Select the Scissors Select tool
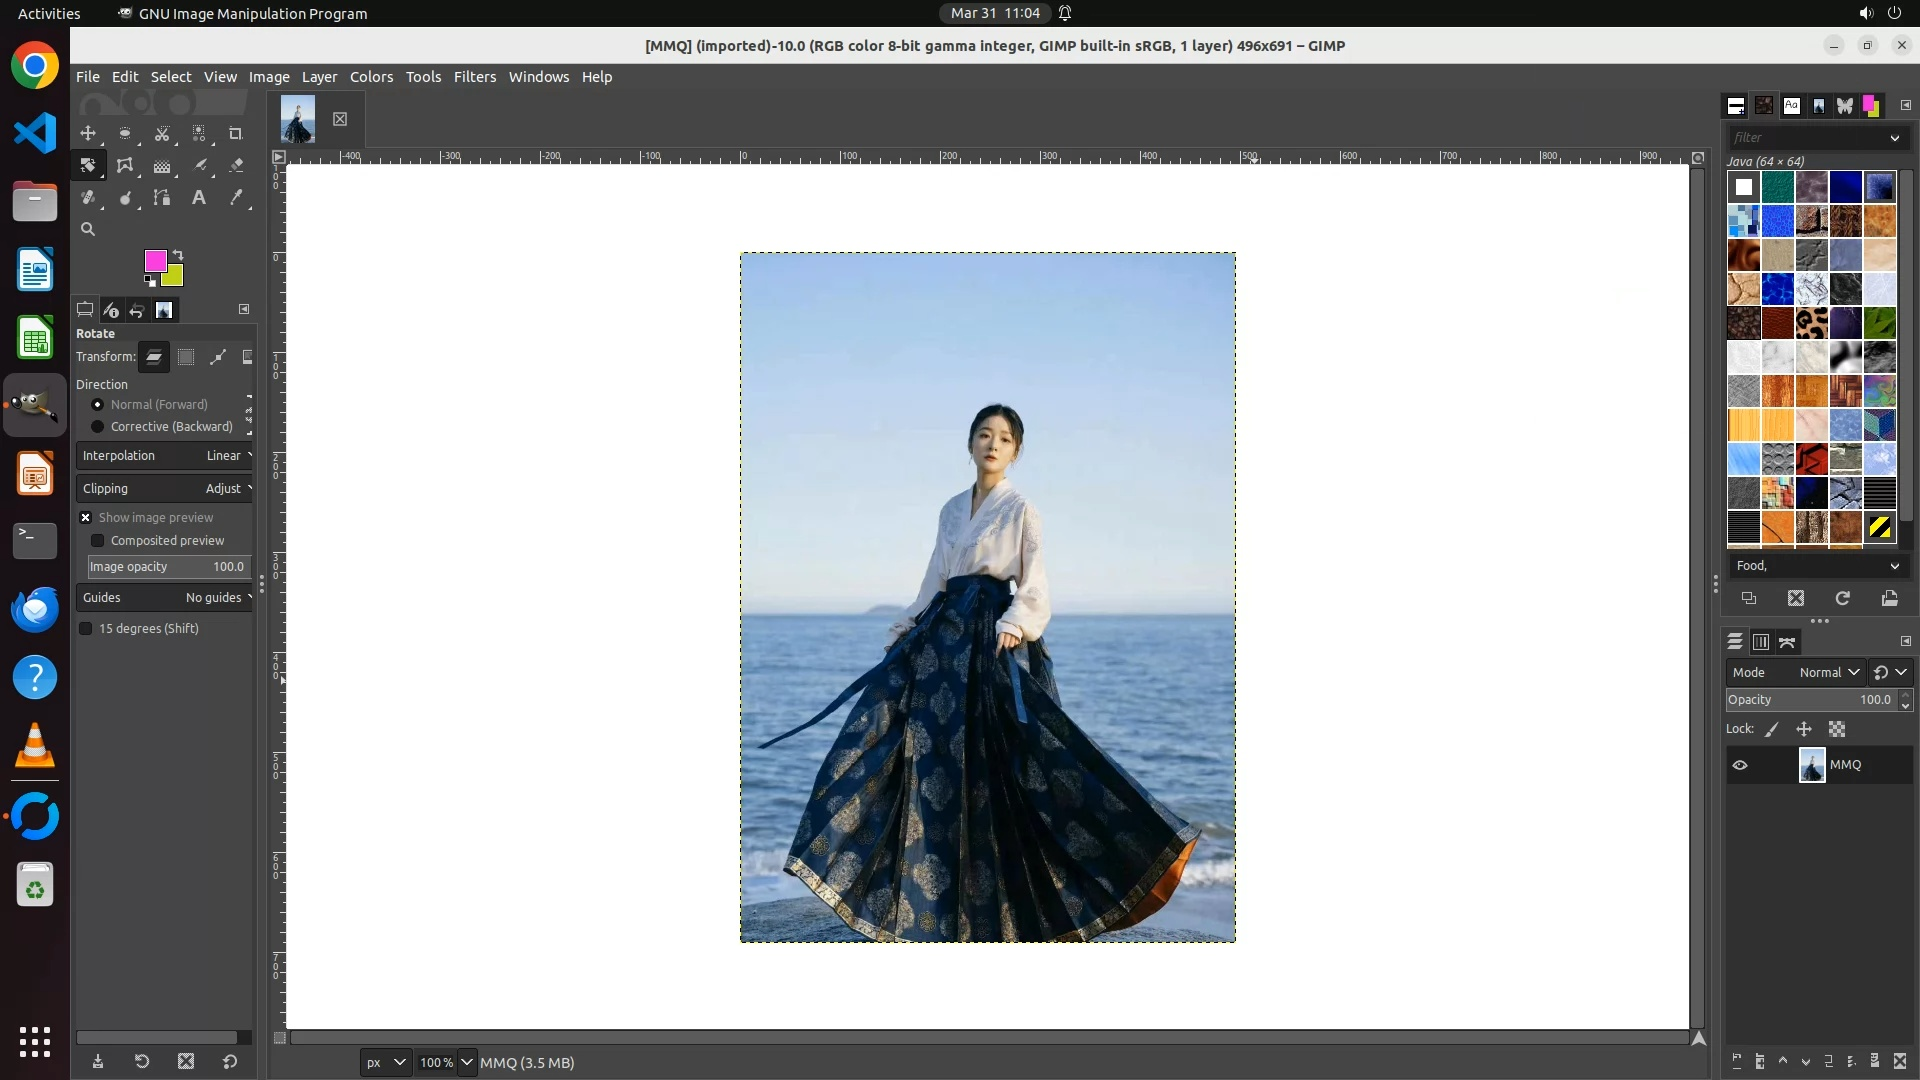Screen dimensions: 1920x1080 point(162,133)
